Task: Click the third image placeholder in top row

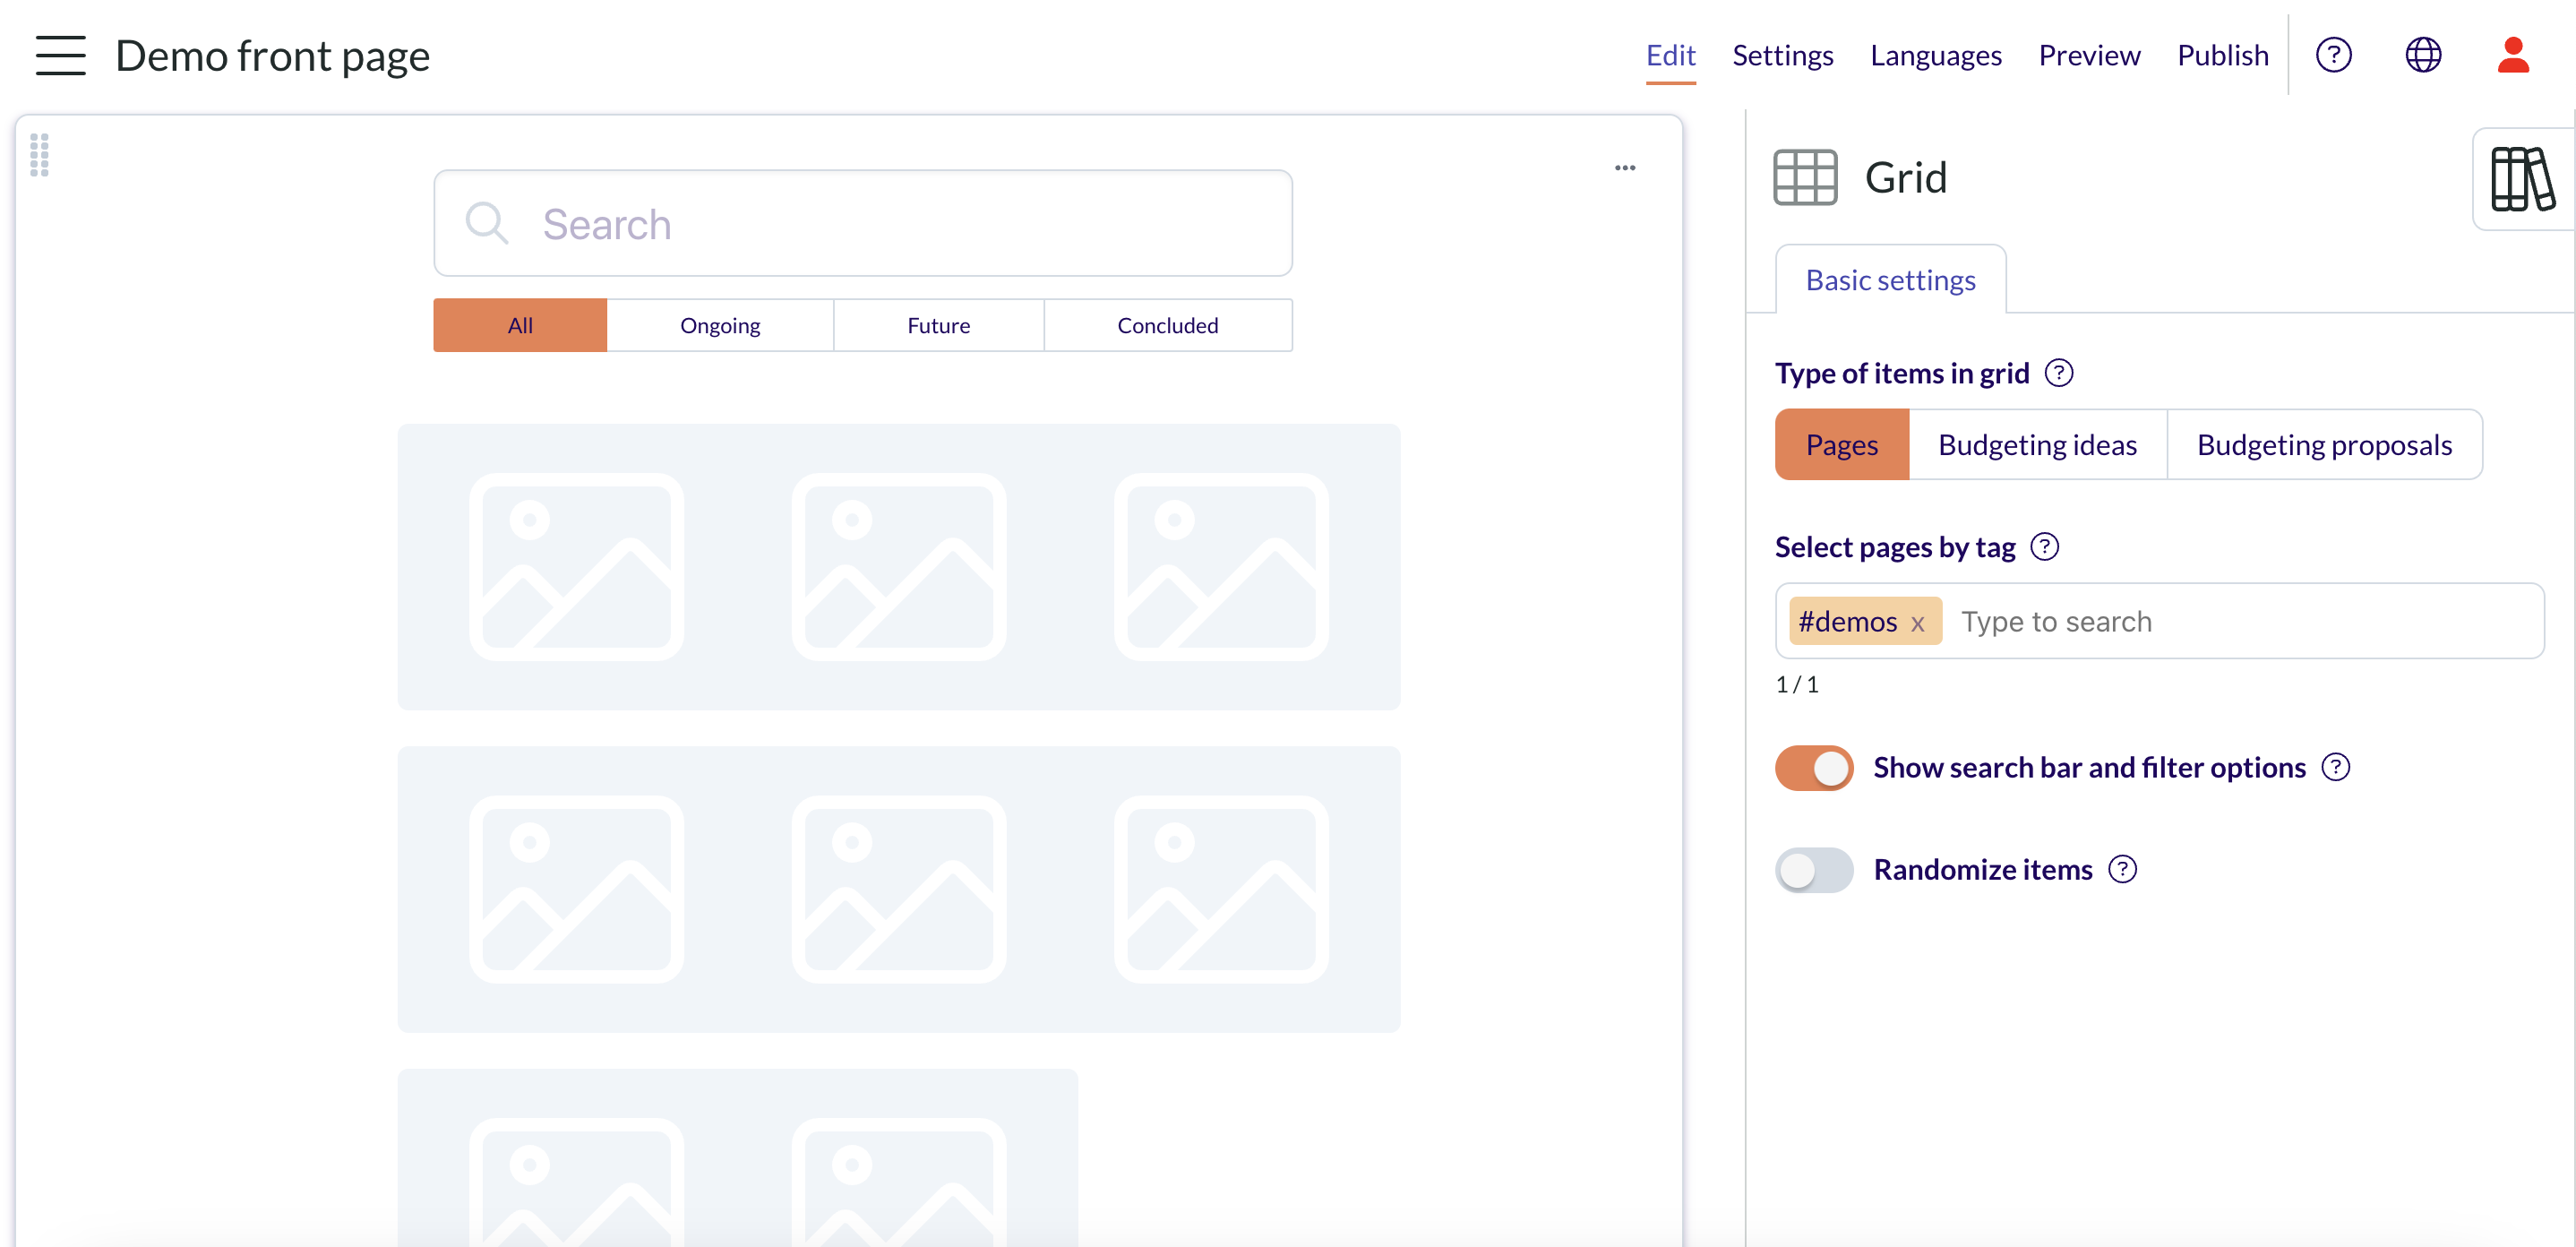Action: click(1221, 567)
